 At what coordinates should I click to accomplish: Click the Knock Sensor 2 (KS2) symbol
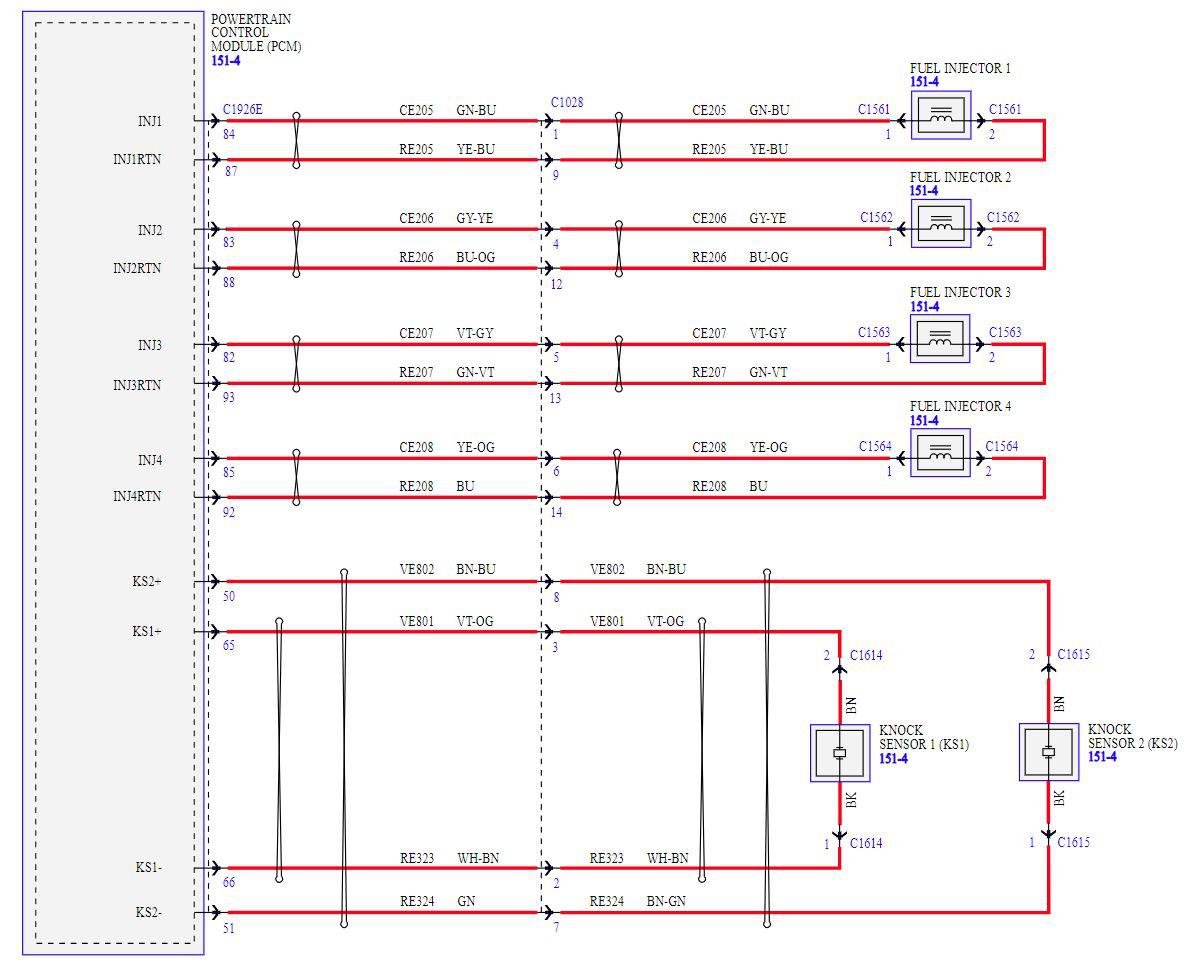click(1049, 752)
